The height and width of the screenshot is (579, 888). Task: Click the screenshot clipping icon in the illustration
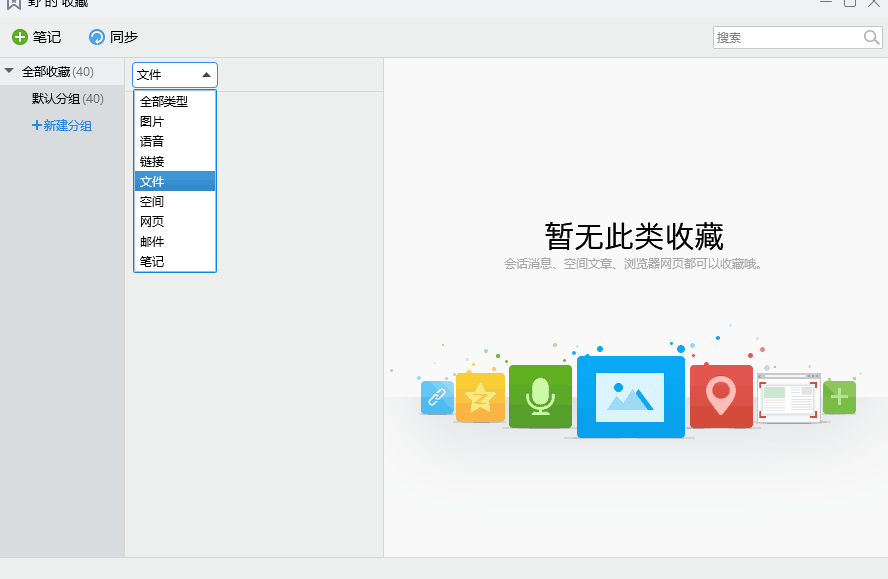tap(790, 397)
